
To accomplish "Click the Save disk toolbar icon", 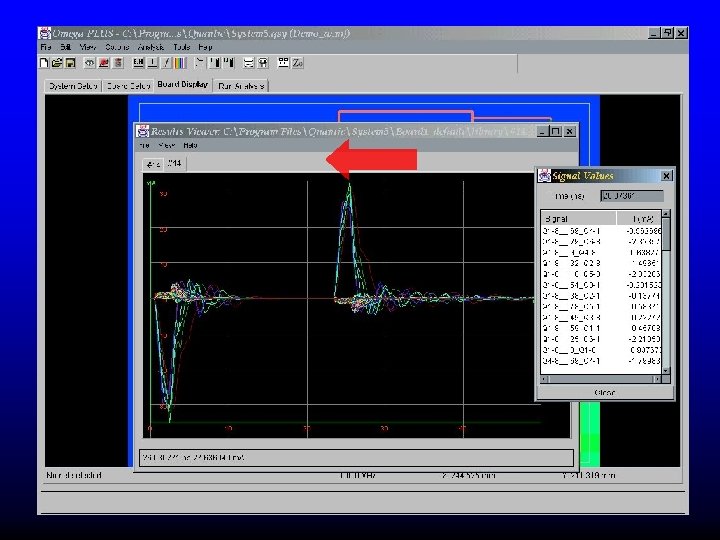I will 69,62.
